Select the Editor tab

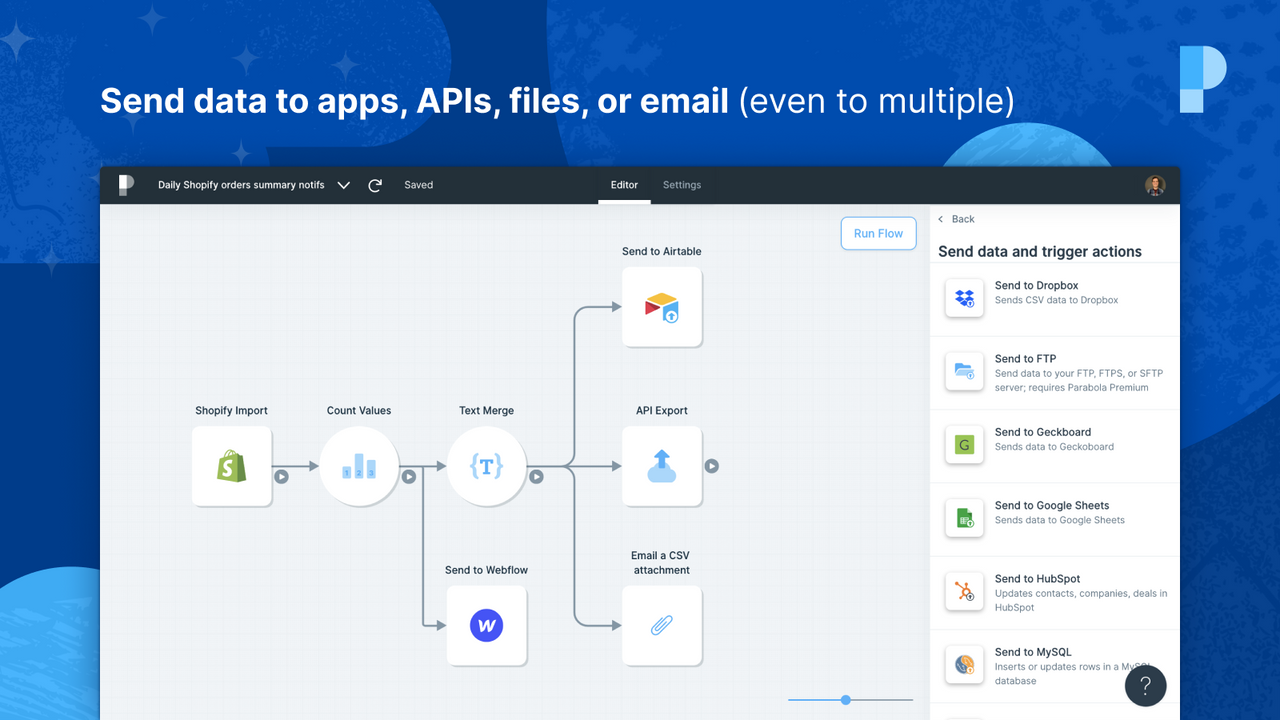624,185
